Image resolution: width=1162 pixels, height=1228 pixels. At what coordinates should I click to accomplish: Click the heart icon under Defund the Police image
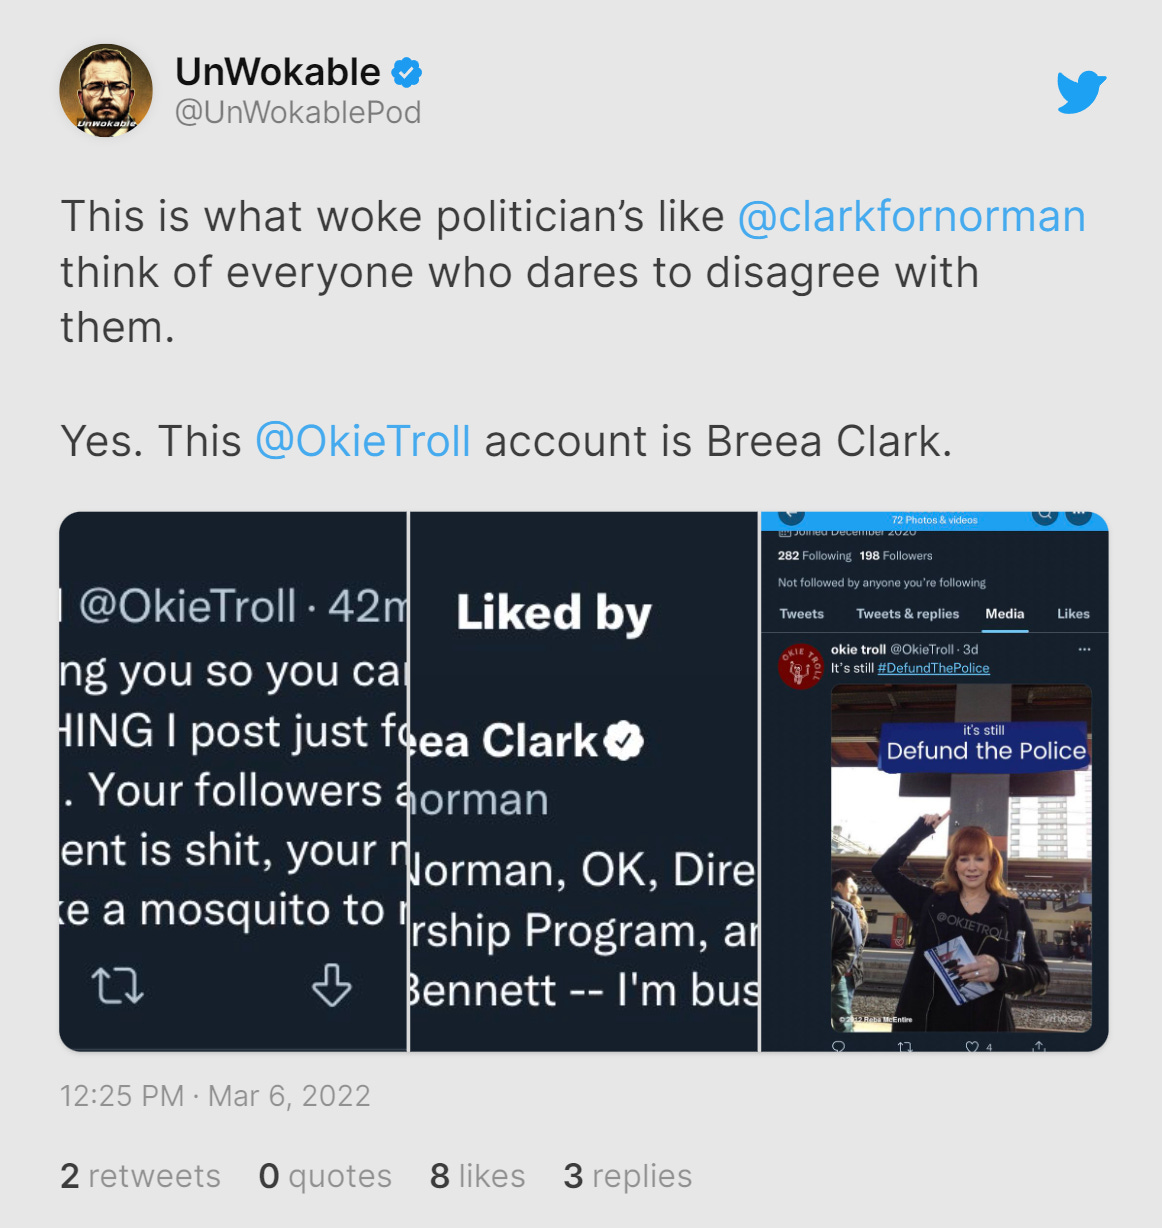click(x=971, y=1046)
